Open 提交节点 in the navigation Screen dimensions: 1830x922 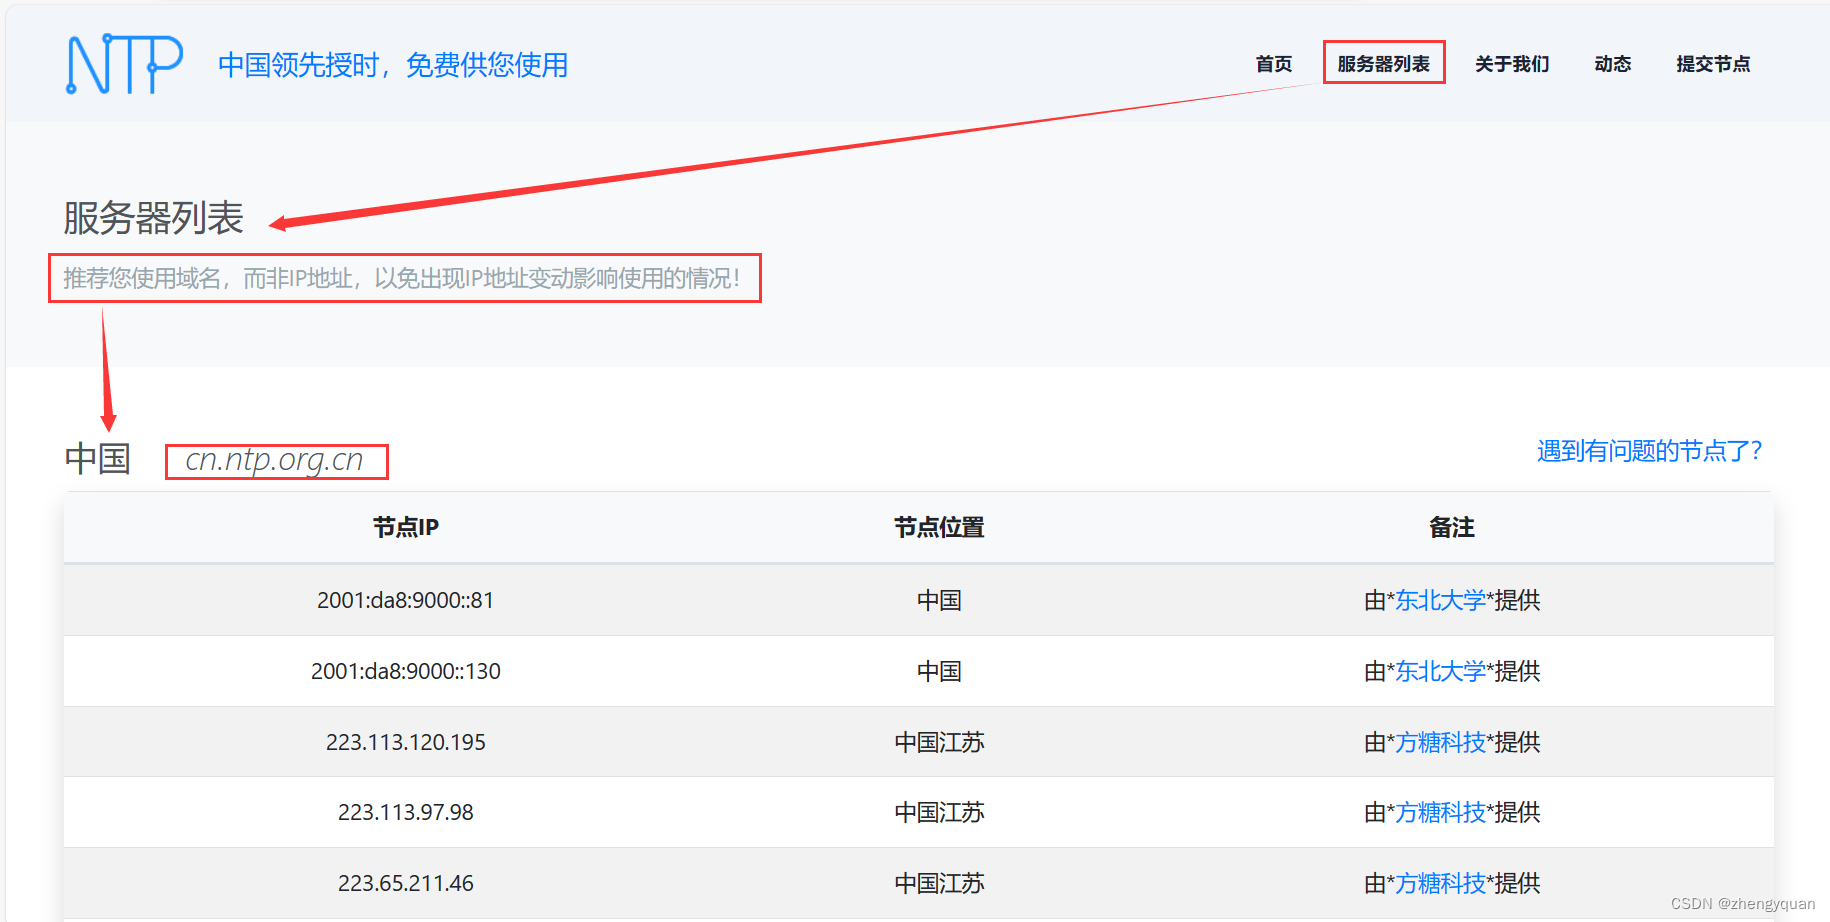tap(1713, 64)
